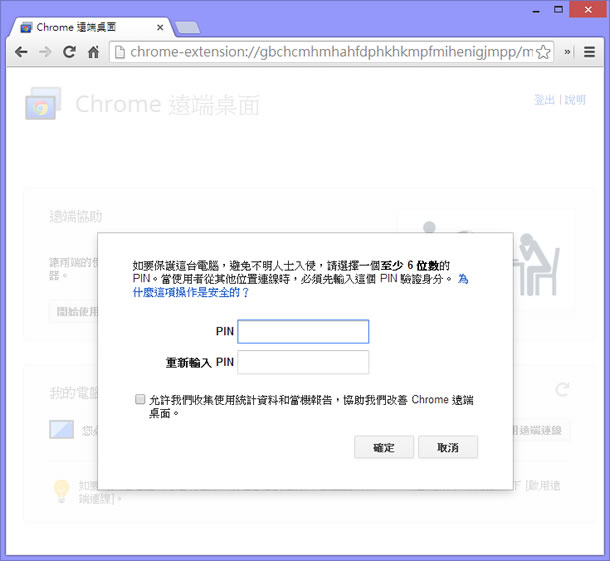
Task: Show hidden extensions with the chevron icon
Action: click(567, 52)
